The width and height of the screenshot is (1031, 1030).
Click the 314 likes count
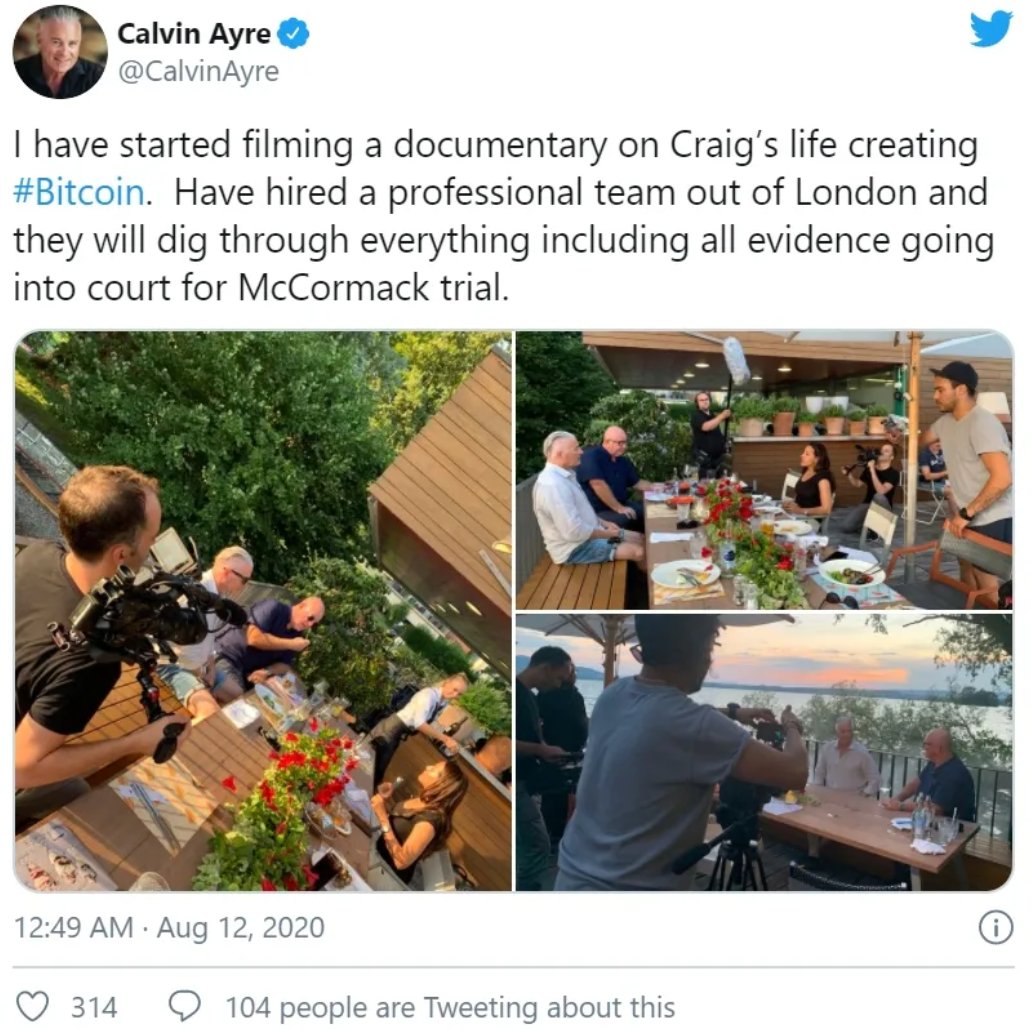(94, 1007)
